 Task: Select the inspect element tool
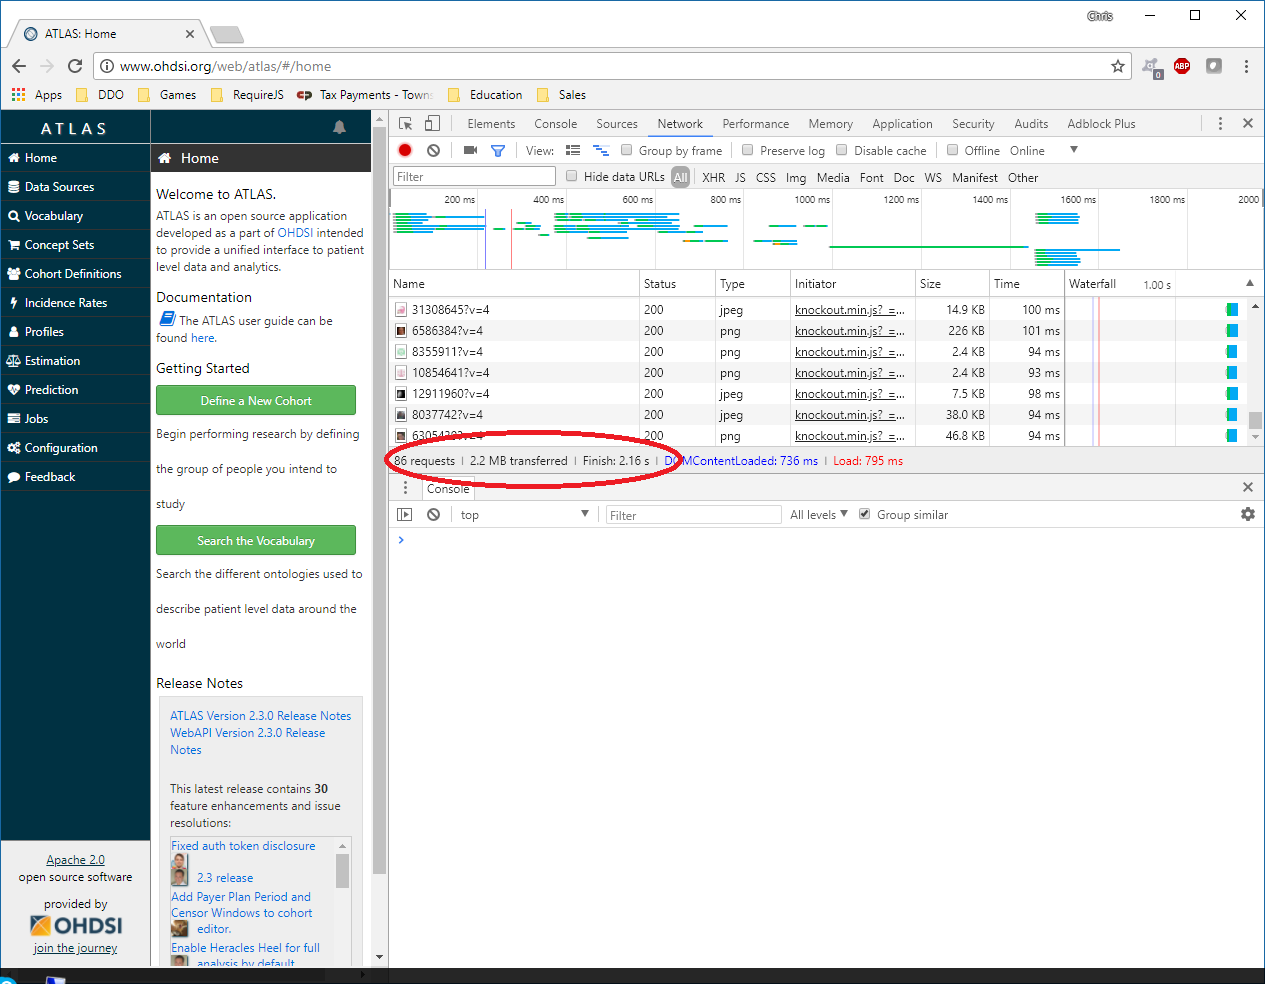pos(406,123)
